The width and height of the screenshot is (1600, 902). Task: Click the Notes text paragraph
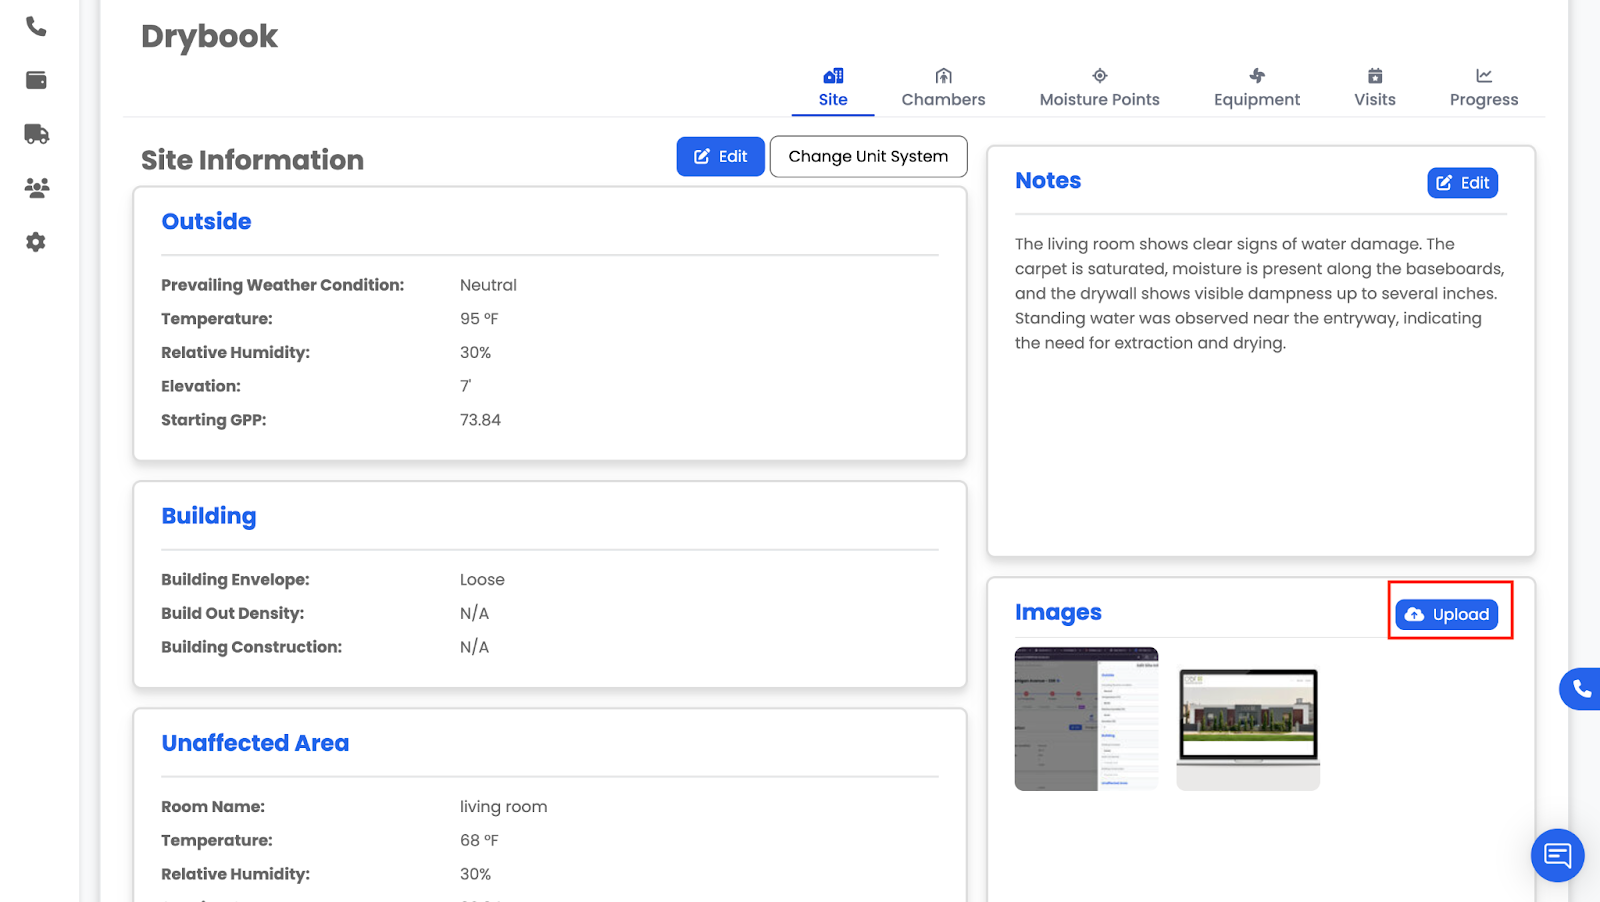1259,293
